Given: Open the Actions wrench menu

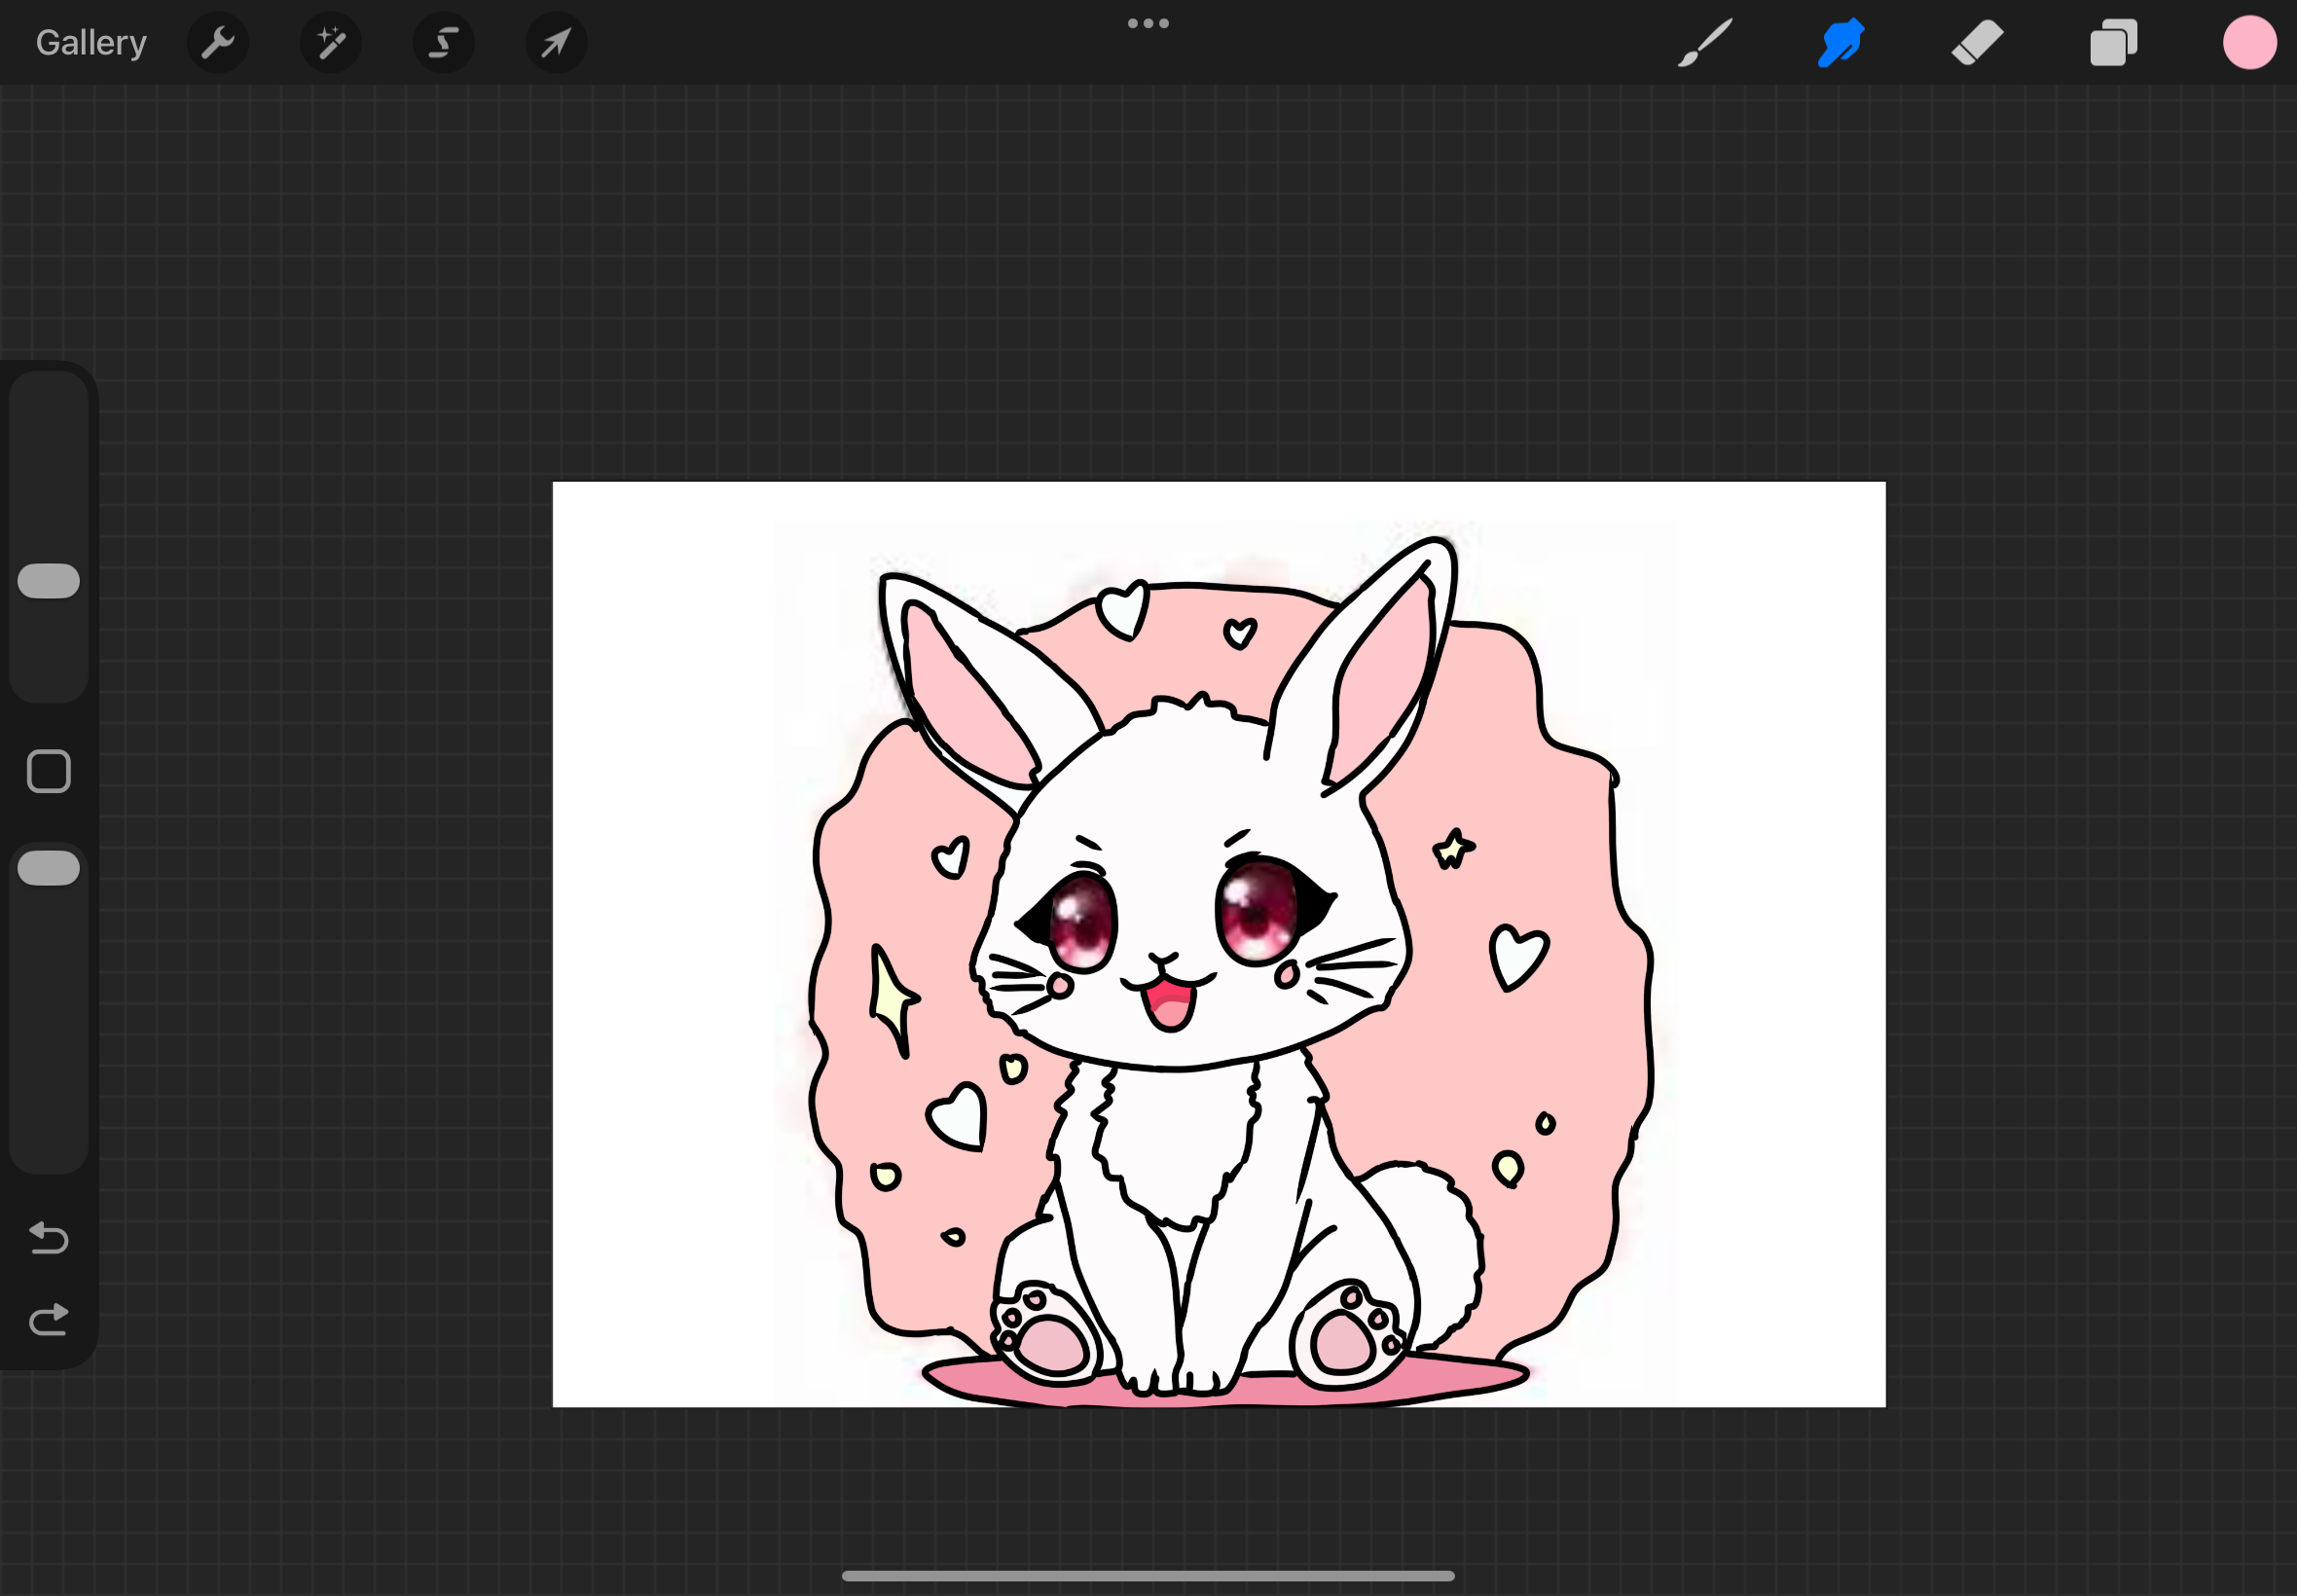Looking at the screenshot, I should click(217, 43).
